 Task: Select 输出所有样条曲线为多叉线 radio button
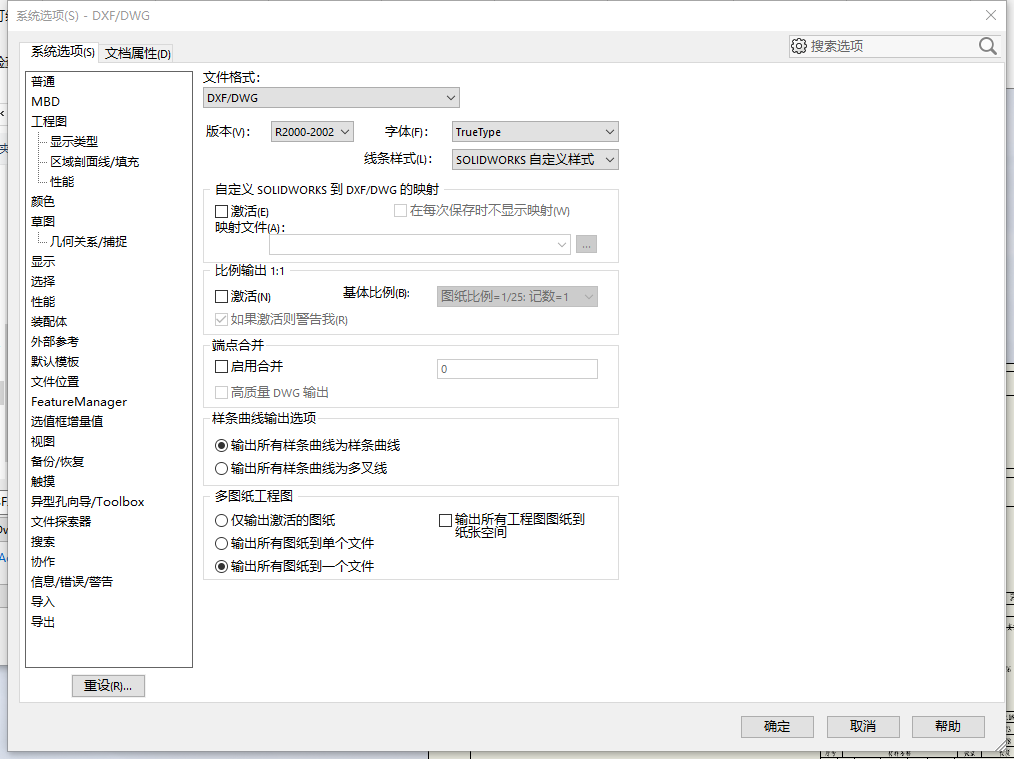click(x=222, y=468)
